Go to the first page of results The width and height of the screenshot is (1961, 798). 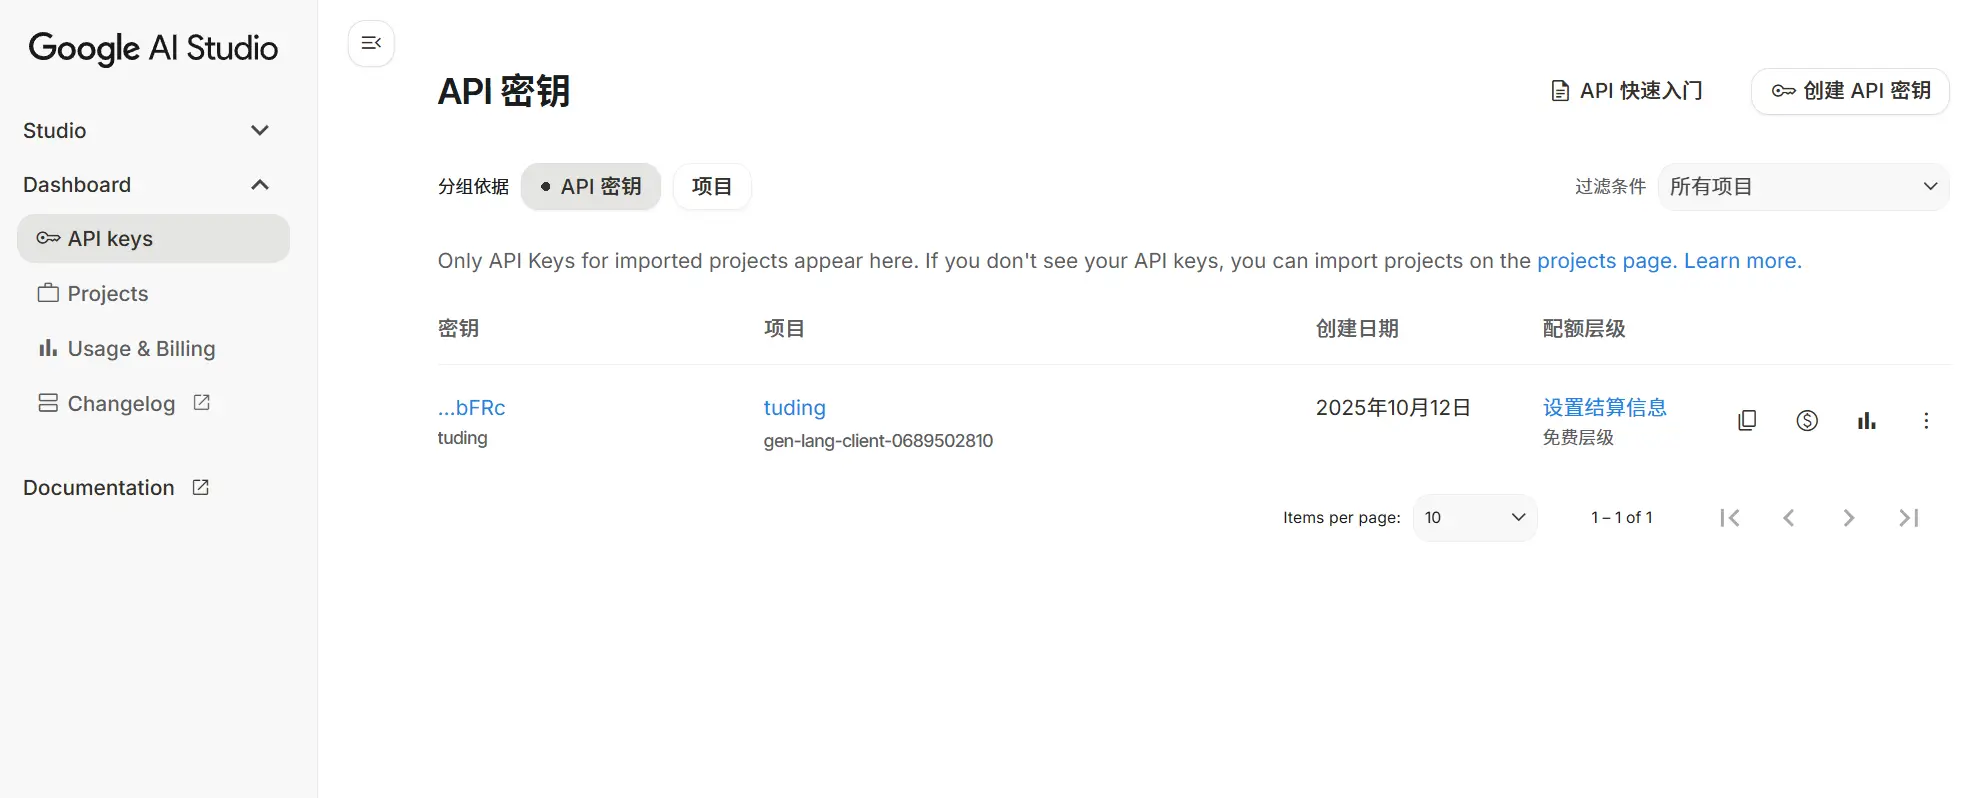point(1730,517)
